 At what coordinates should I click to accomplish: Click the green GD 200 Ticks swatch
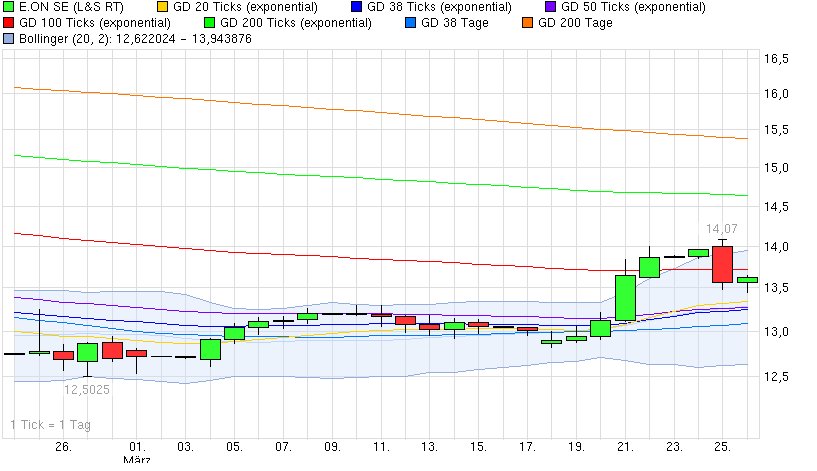pyautogui.click(x=209, y=23)
